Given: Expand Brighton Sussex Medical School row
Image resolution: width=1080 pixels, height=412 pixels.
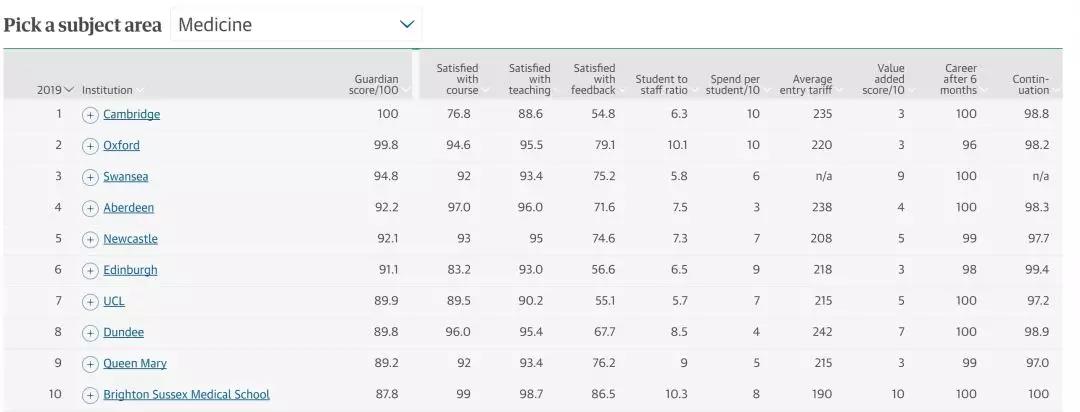Looking at the screenshot, I should 90,395.
